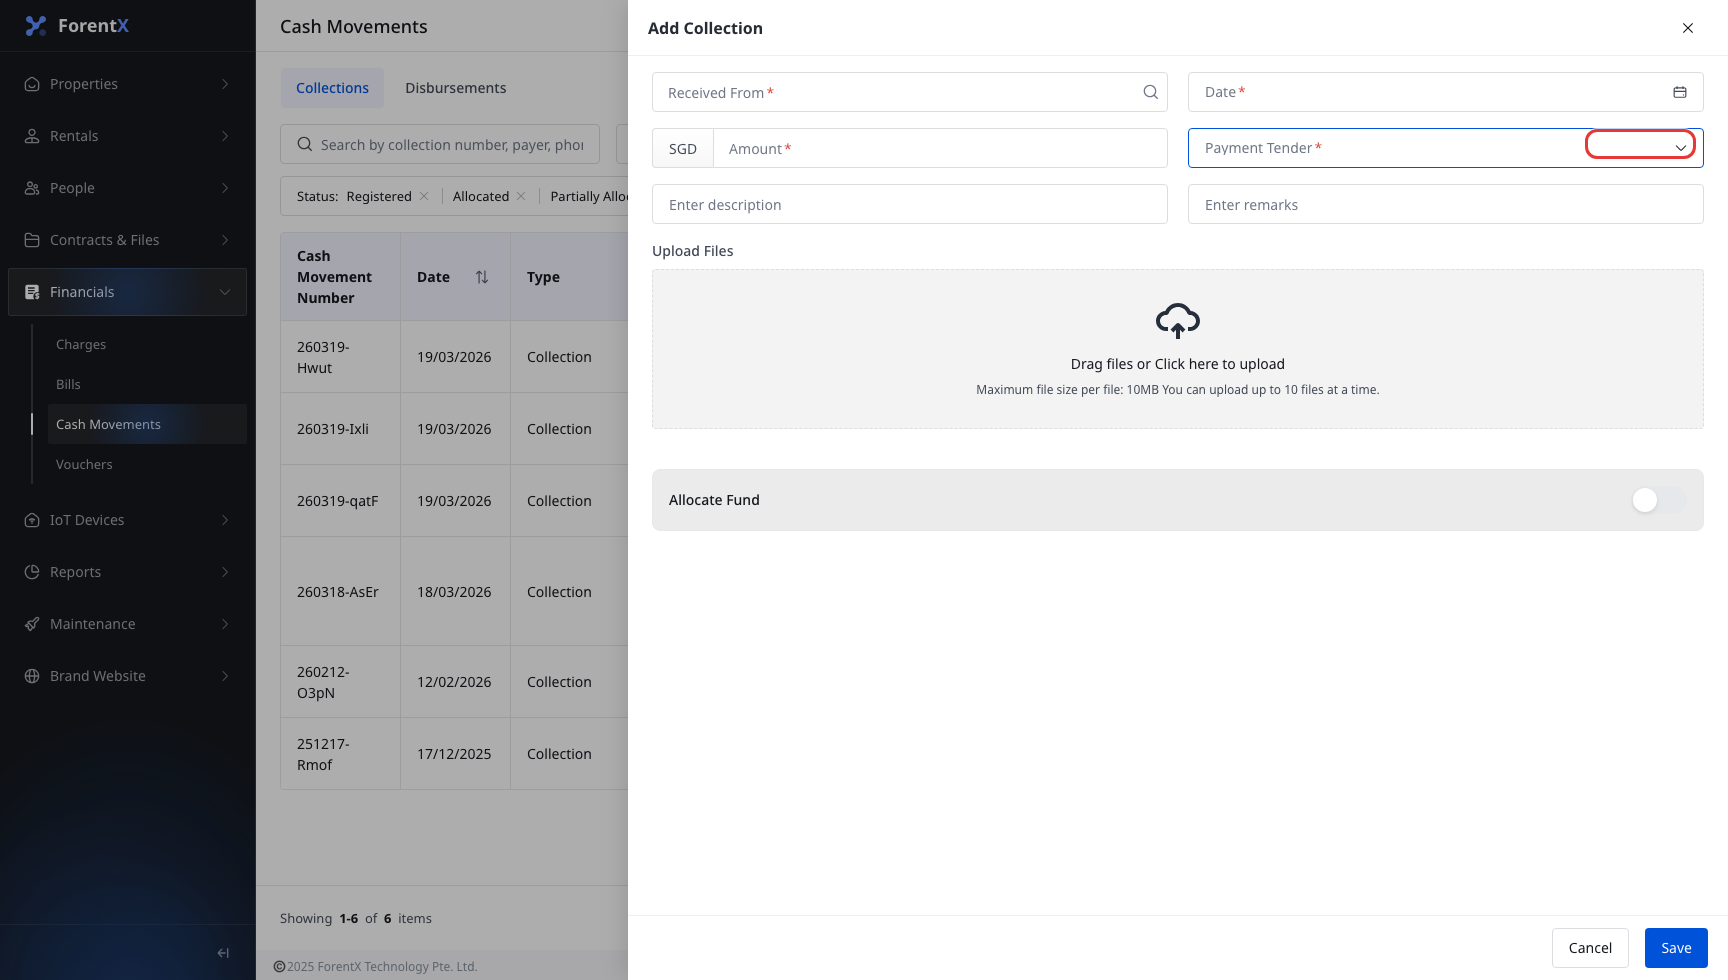The image size is (1728, 980).
Task: Click the Received From field
Action: pyautogui.click(x=910, y=92)
